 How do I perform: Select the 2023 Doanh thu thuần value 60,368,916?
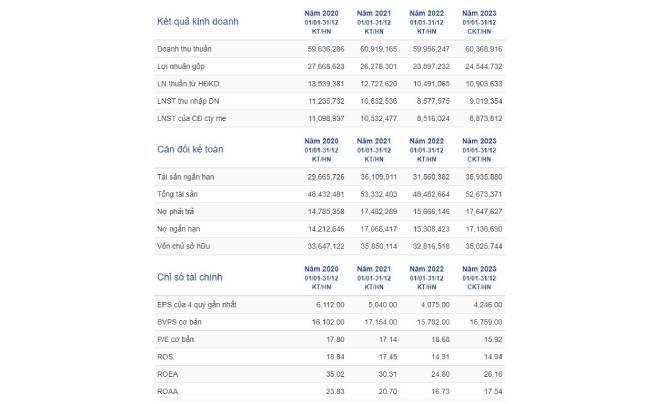click(x=483, y=49)
